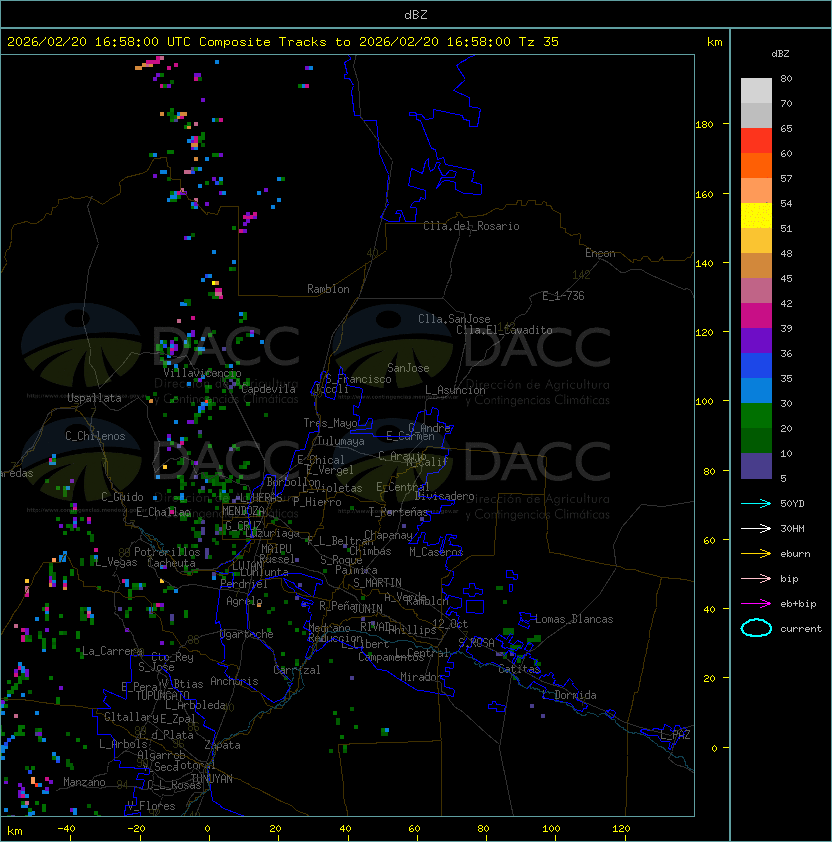The width and height of the screenshot is (832, 842).
Task: Click the light gray top legend swatch
Action: (756, 91)
